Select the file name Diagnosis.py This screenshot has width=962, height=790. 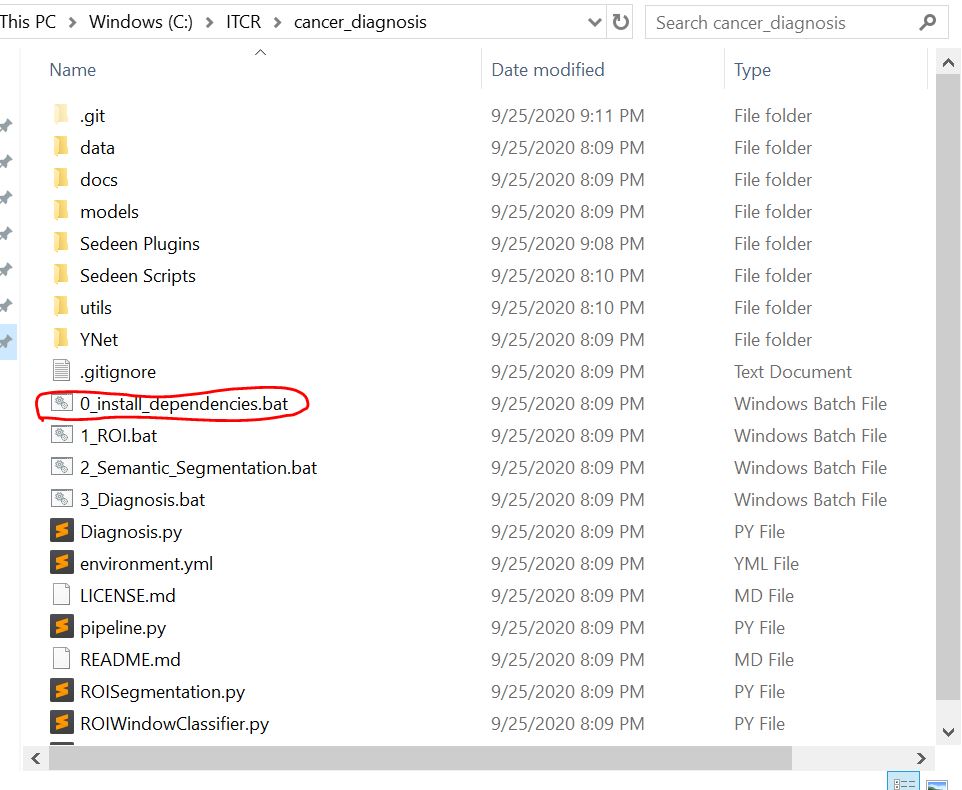coord(131,532)
